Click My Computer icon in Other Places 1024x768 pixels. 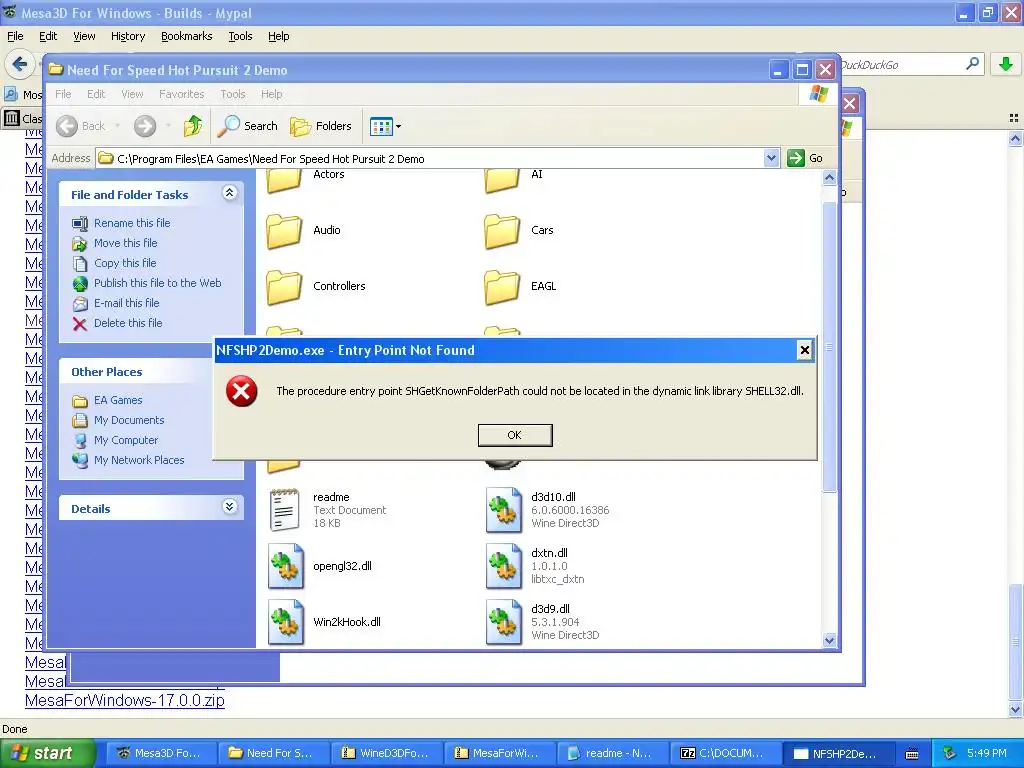point(80,441)
